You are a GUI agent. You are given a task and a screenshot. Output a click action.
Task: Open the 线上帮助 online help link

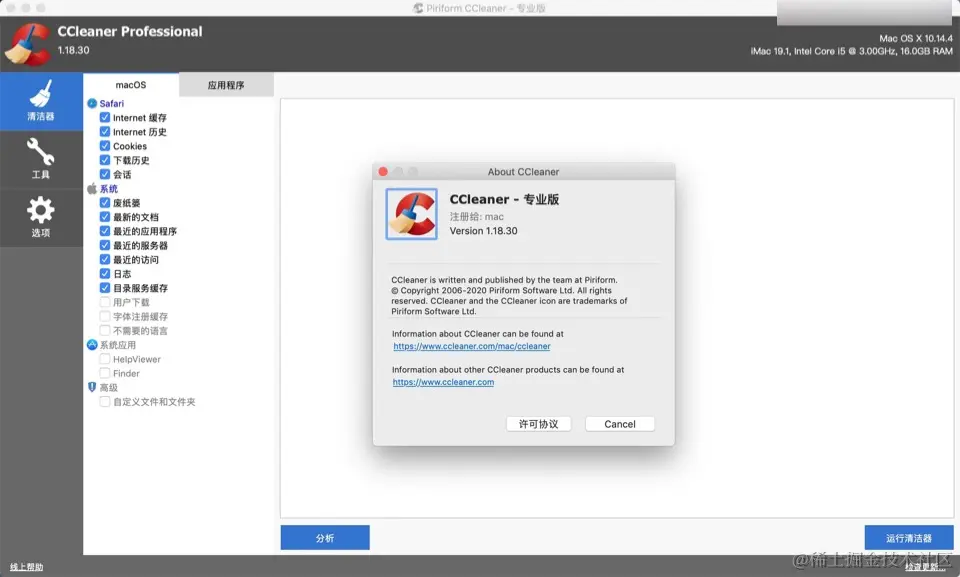(x=26, y=567)
